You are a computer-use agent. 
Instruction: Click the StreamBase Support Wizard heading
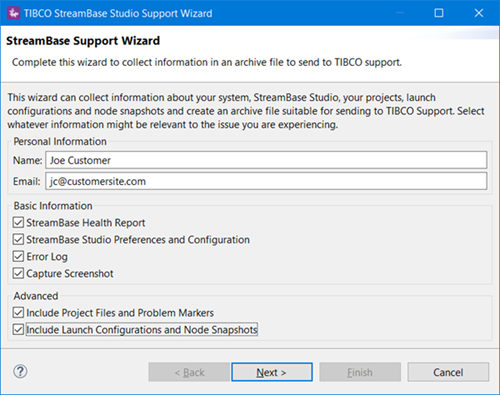(83, 41)
